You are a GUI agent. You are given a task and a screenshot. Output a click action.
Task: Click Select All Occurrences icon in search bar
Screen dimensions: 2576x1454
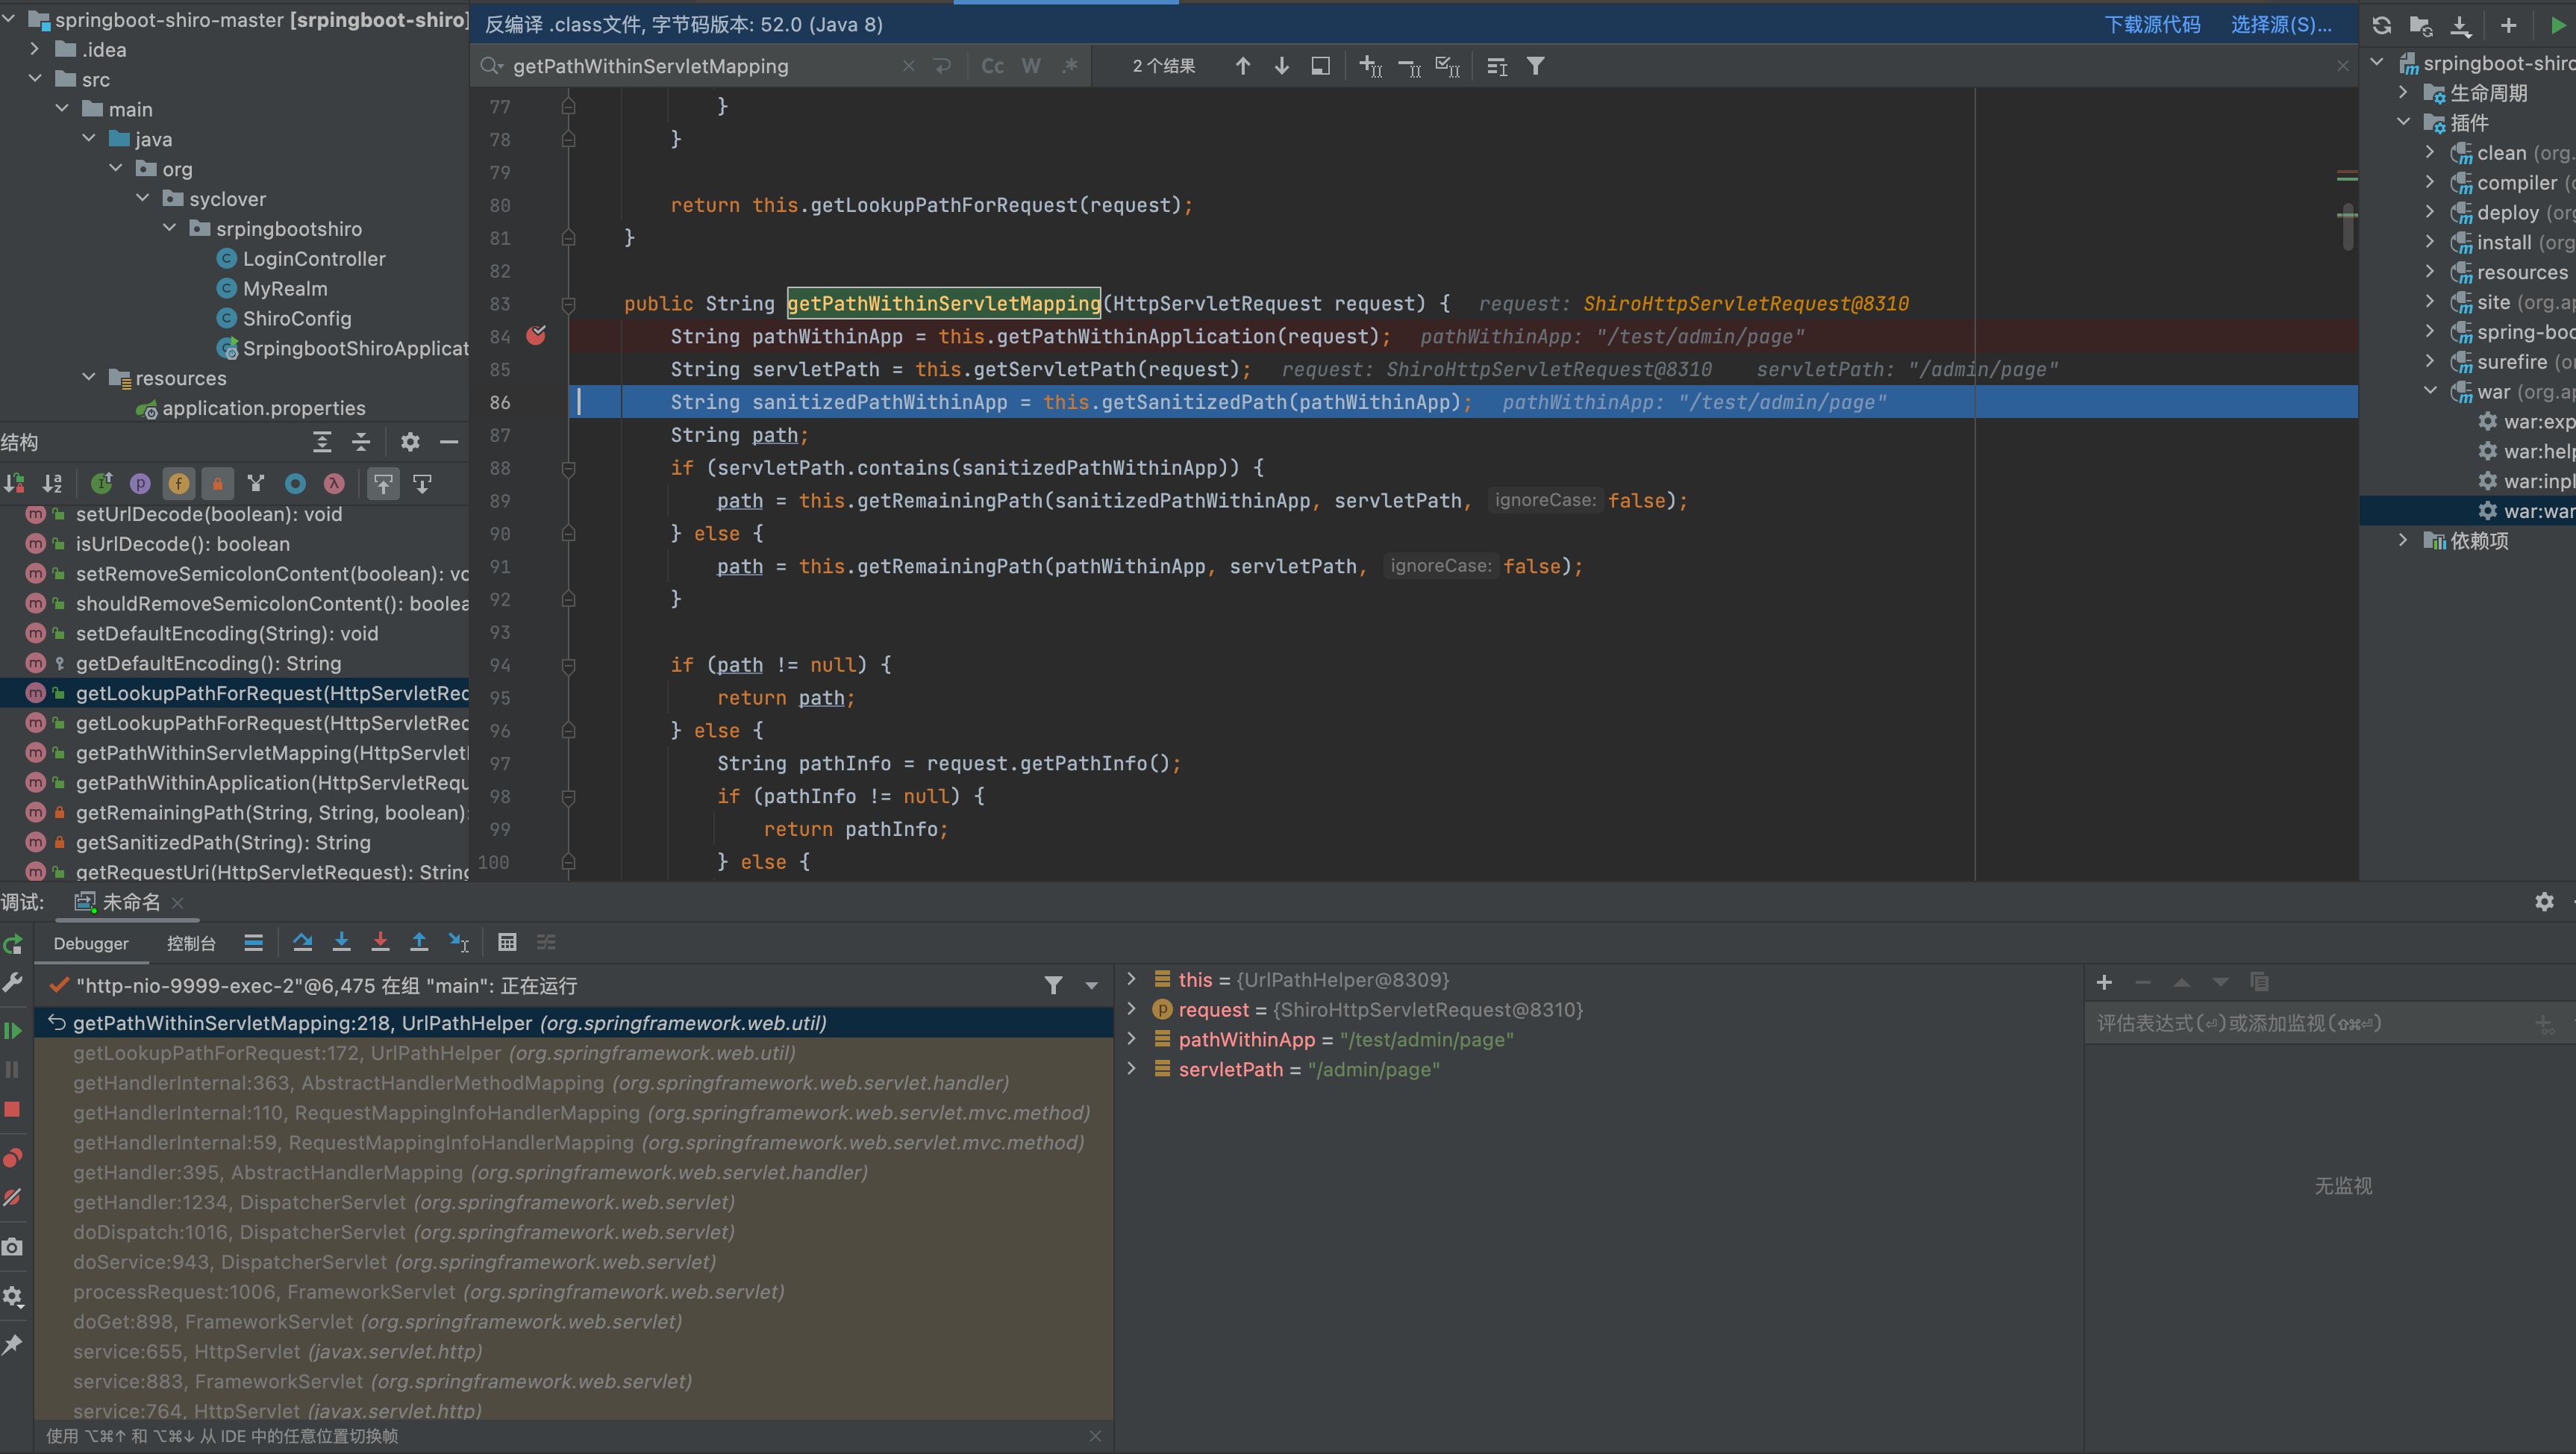[x=1447, y=66]
